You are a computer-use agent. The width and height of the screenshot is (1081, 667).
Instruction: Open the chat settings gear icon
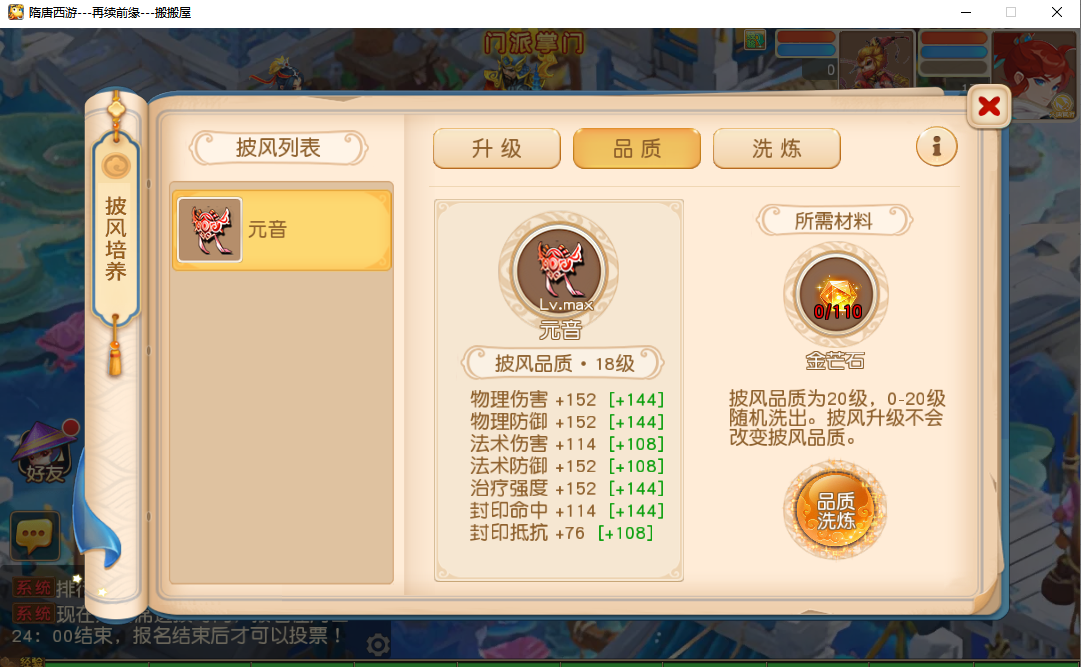point(378,646)
